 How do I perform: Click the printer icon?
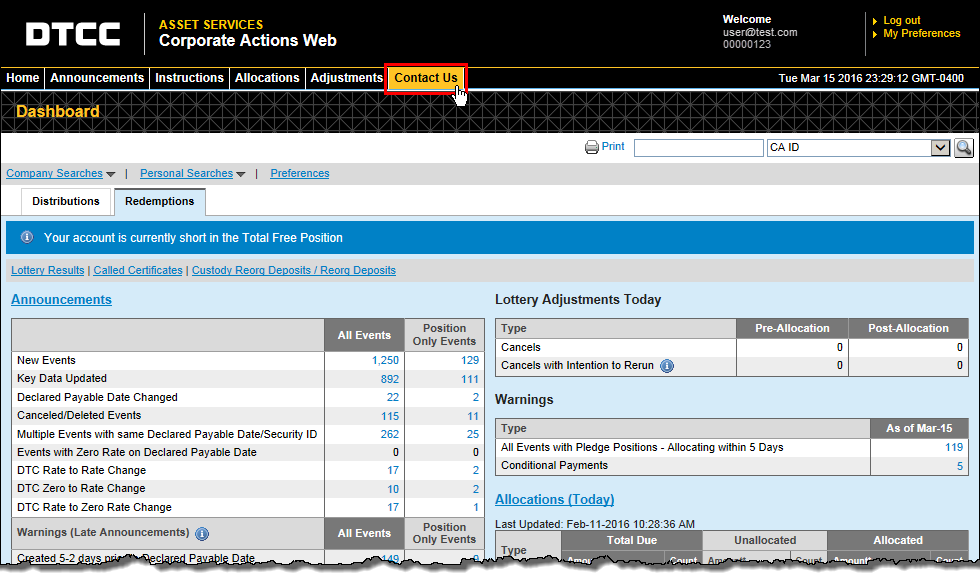pyautogui.click(x=592, y=147)
